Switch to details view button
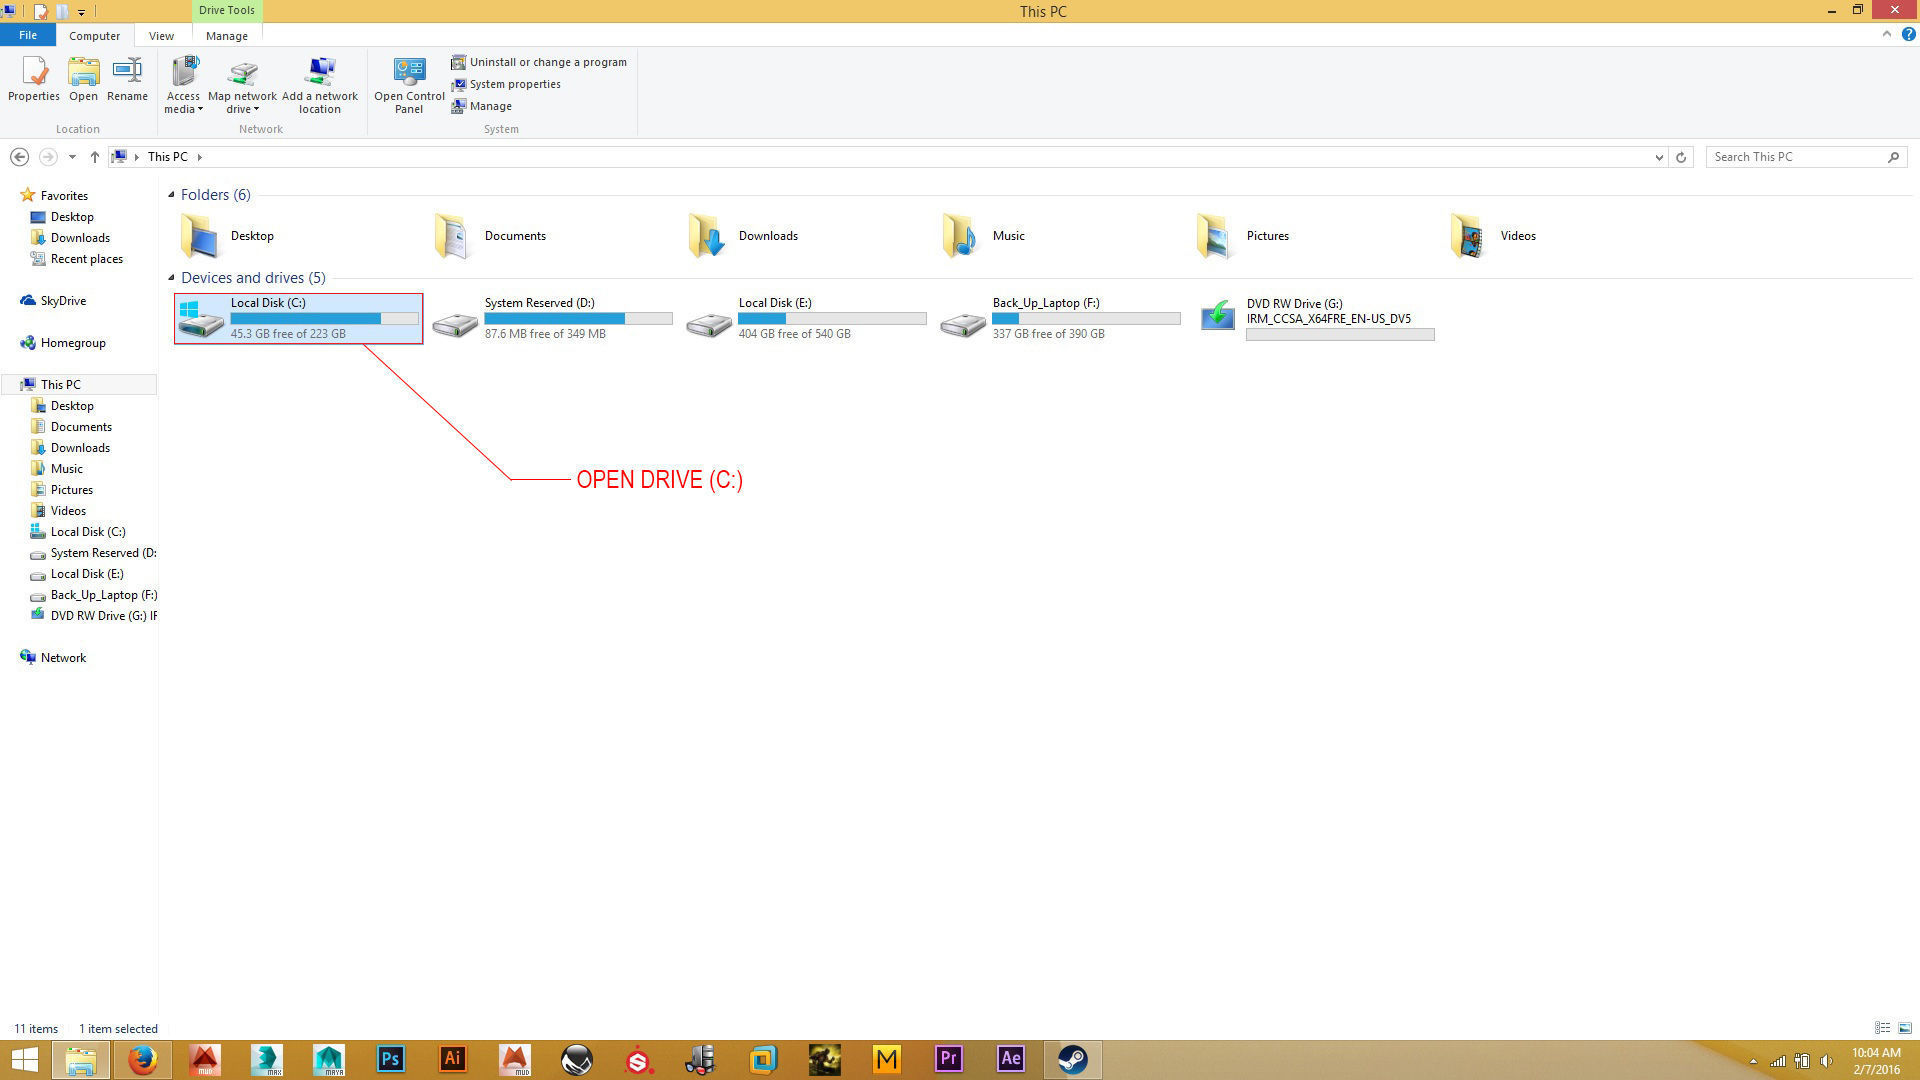Image resolution: width=1920 pixels, height=1080 pixels. [1882, 1028]
